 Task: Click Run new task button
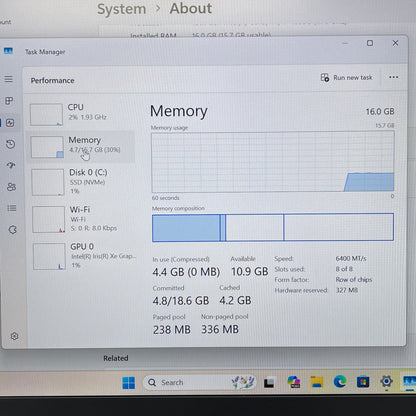coord(346,78)
